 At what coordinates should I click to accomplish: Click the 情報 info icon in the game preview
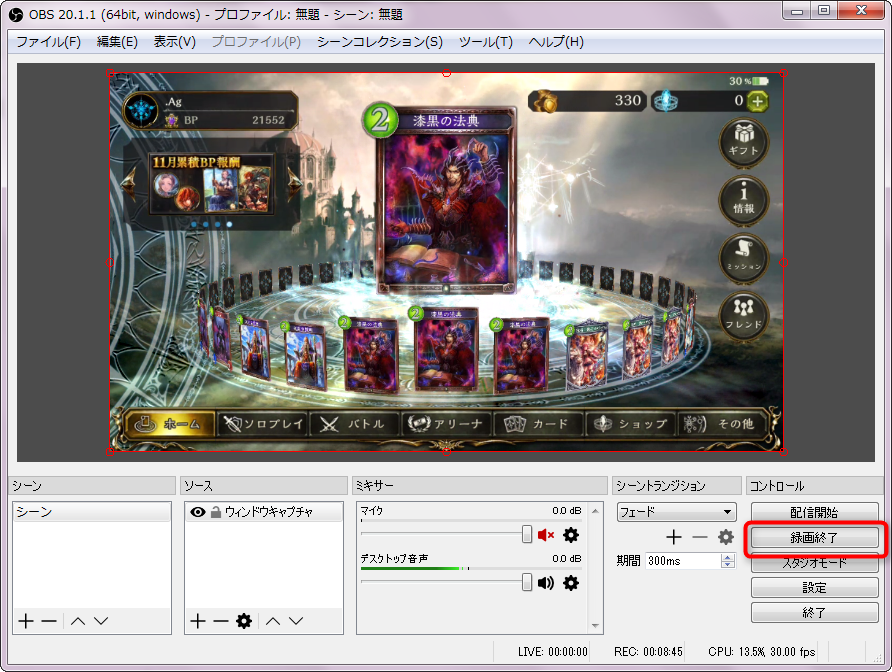pos(744,199)
